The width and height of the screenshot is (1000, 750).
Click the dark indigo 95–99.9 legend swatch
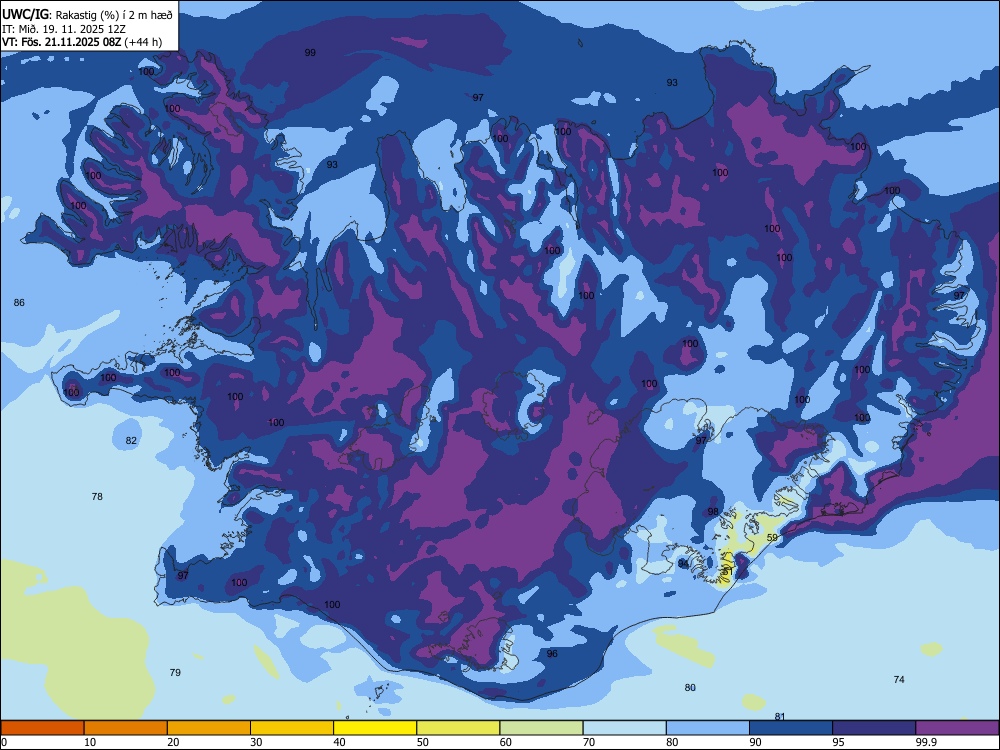874,728
